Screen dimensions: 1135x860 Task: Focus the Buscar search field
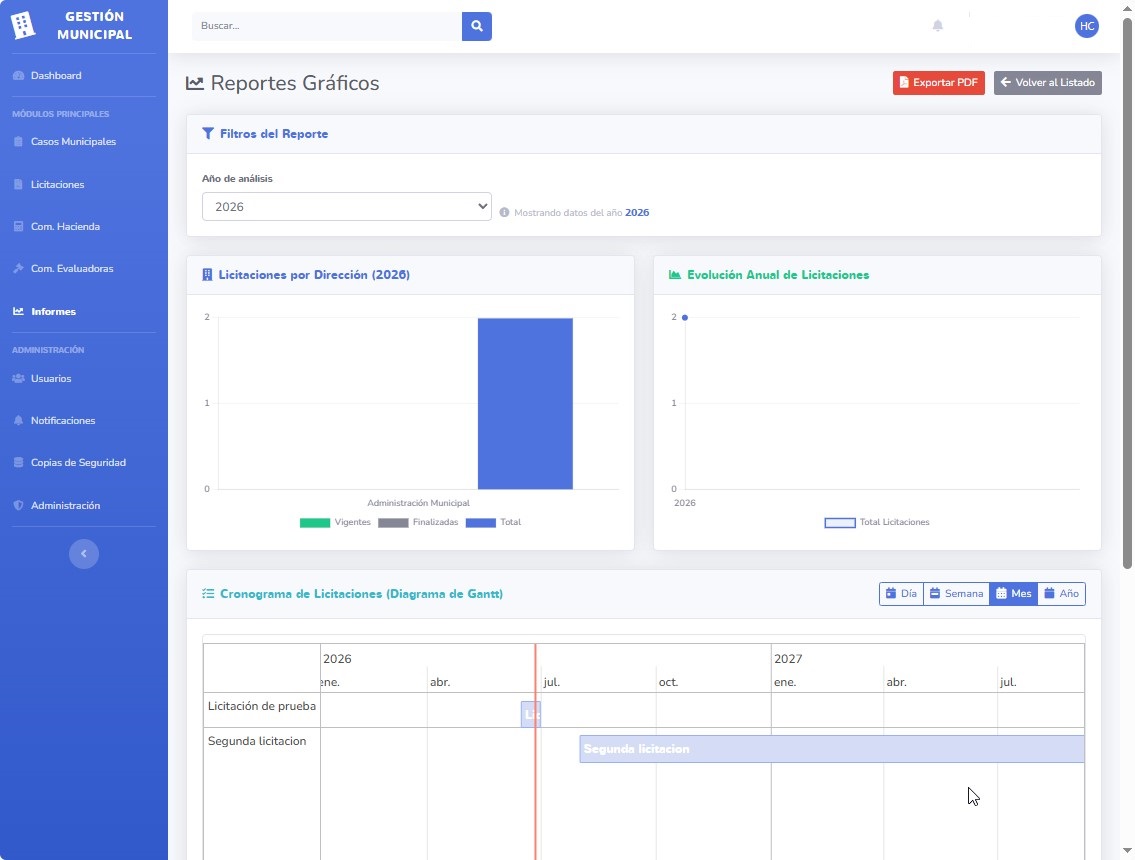[x=327, y=26]
